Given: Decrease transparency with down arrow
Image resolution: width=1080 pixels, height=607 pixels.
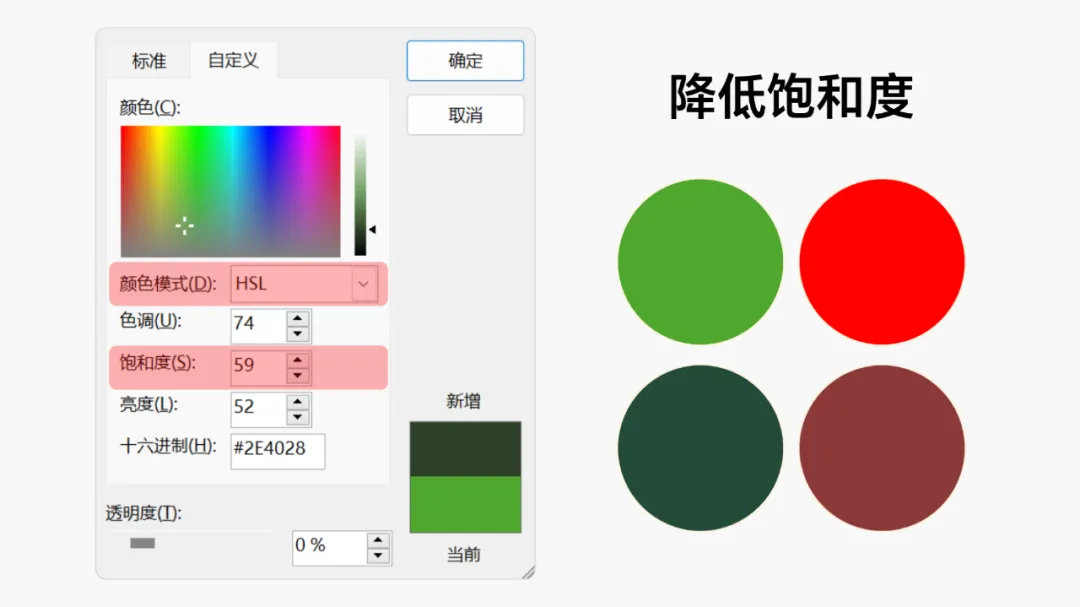Looking at the screenshot, I should 378,556.
